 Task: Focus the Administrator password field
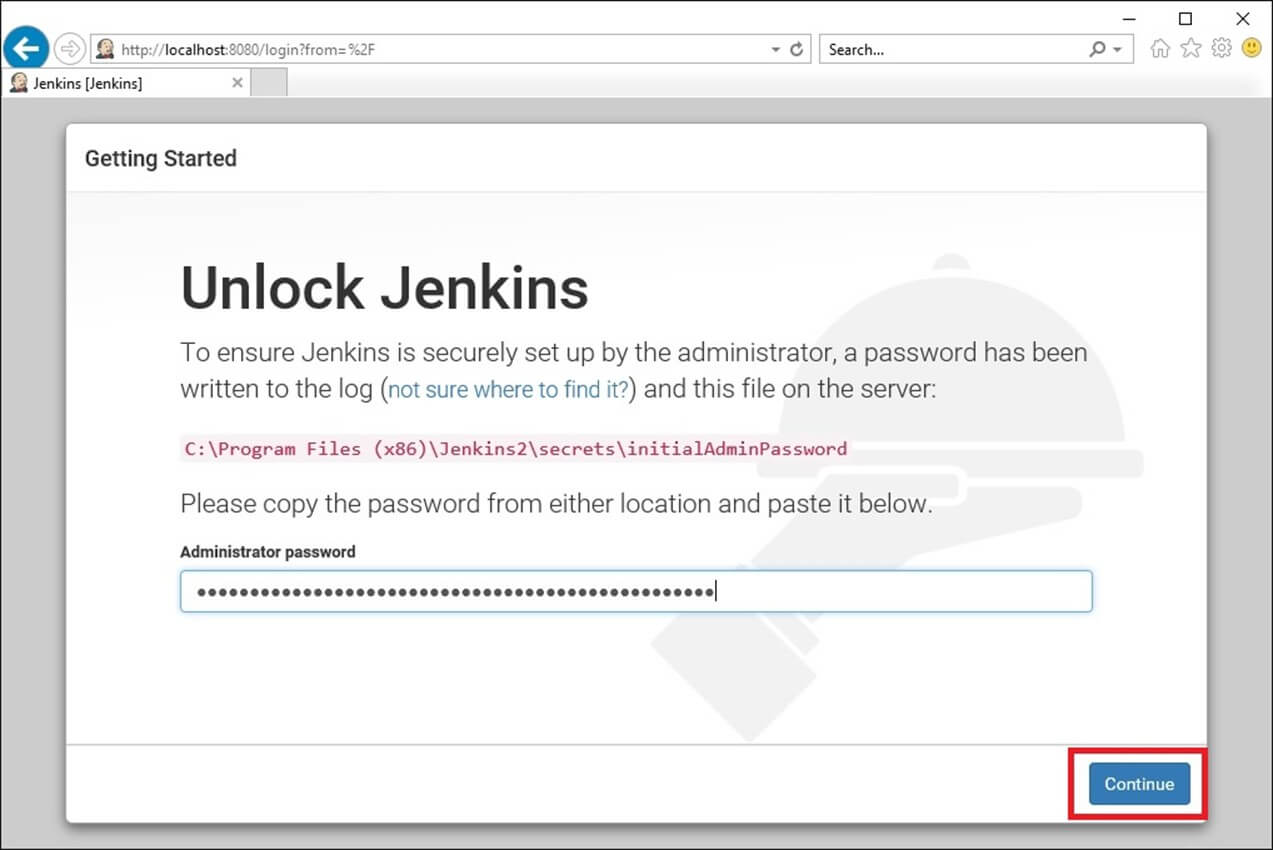(636, 592)
